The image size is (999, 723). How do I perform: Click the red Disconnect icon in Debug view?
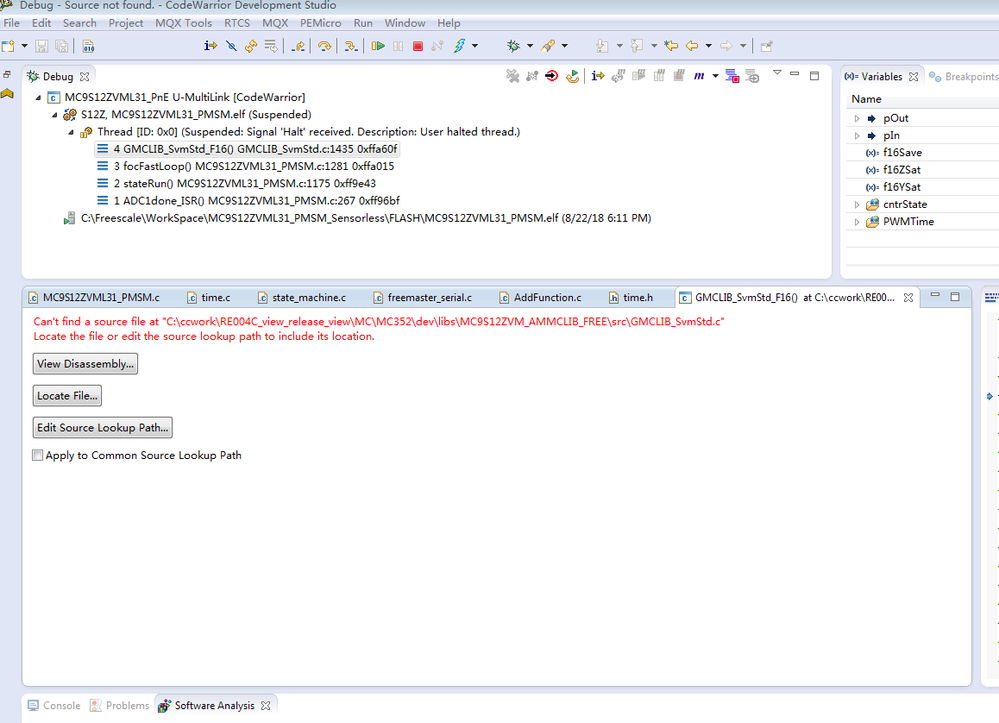[x=552, y=76]
